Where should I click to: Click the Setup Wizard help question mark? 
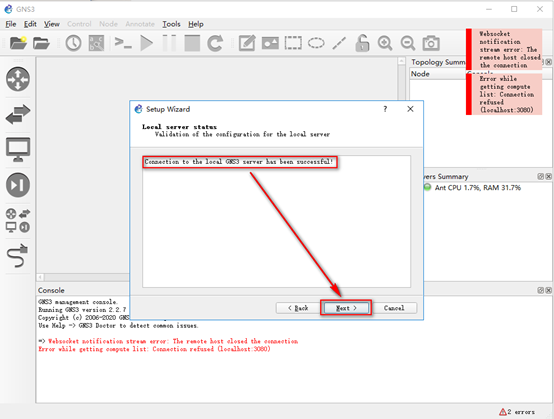(x=385, y=109)
